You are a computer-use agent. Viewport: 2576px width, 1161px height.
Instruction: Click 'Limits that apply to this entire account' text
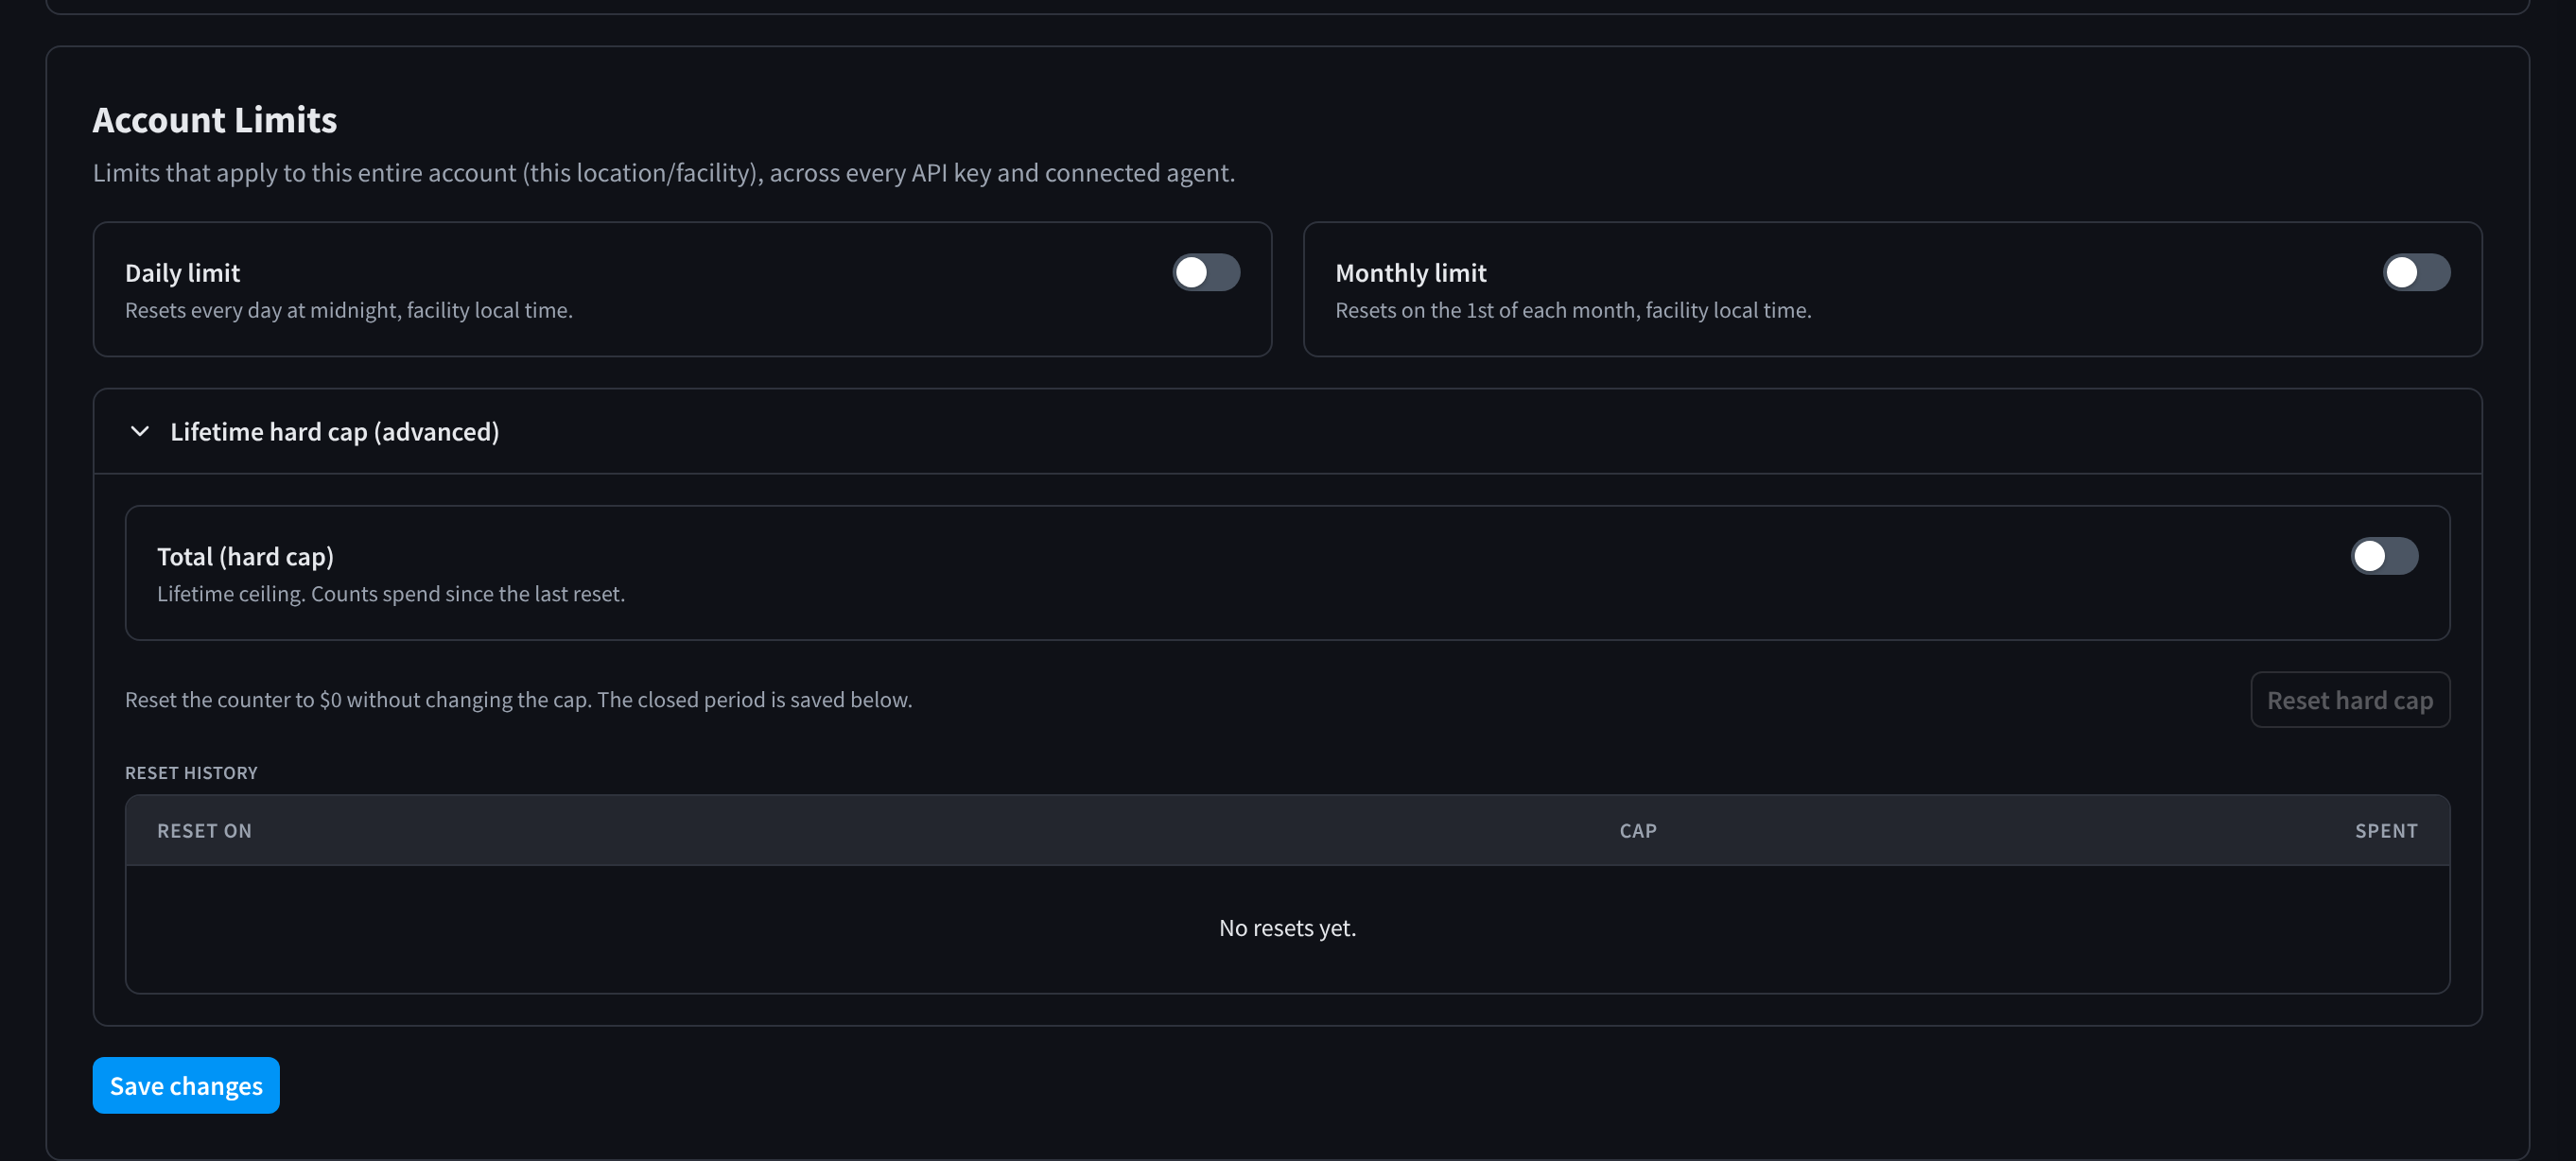tap(664, 173)
